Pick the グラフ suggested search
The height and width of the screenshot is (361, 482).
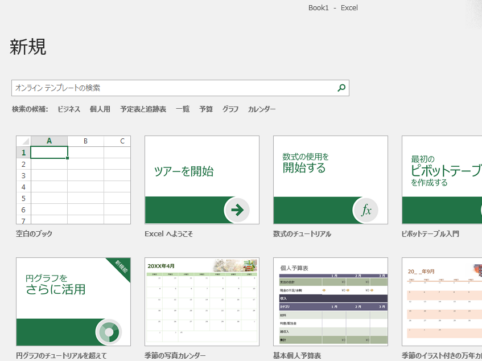click(x=230, y=109)
